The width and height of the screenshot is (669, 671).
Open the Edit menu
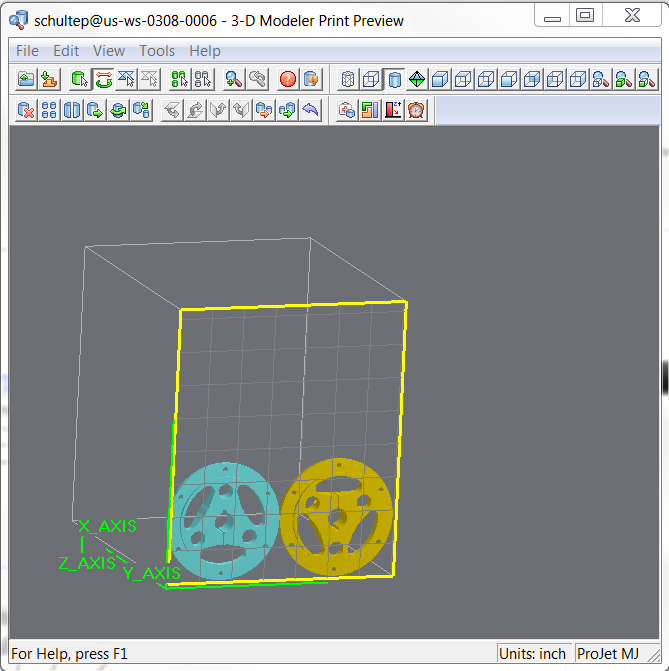pos(66,50)
